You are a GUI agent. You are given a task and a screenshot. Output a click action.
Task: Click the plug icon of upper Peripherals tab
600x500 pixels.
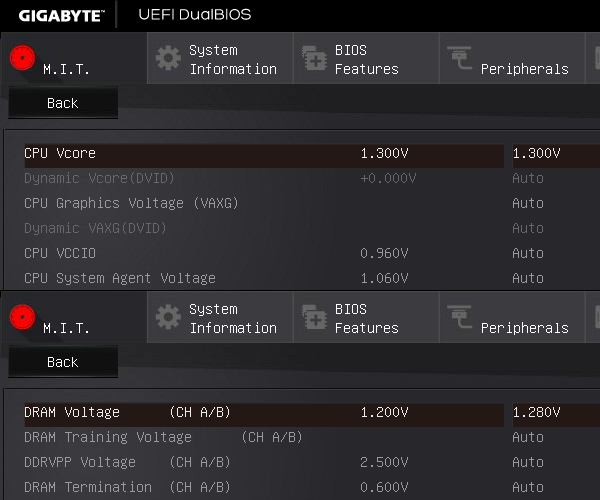click(x=459, y=58)
